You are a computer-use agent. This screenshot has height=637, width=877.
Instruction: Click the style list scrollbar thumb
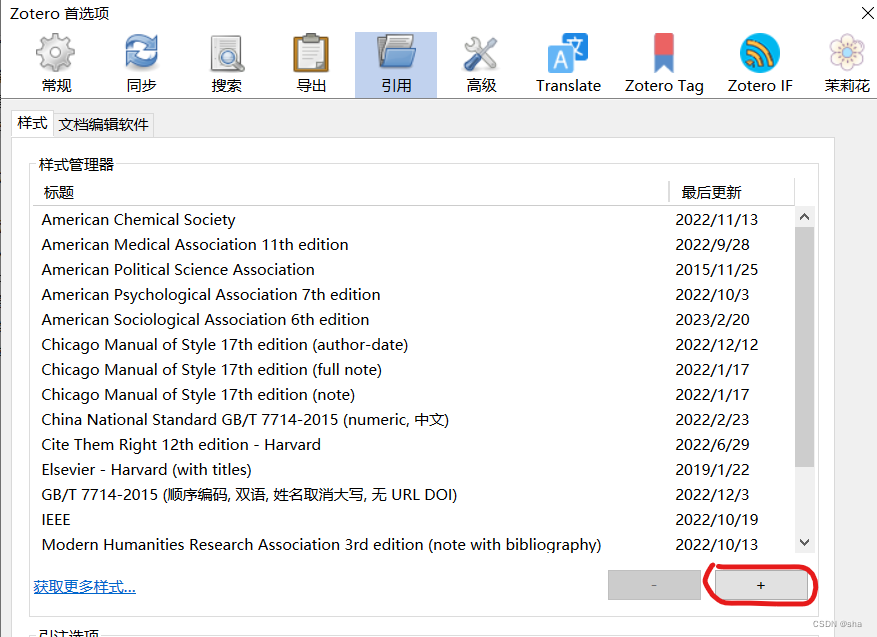pyautogui.click(x=804, y=347)
